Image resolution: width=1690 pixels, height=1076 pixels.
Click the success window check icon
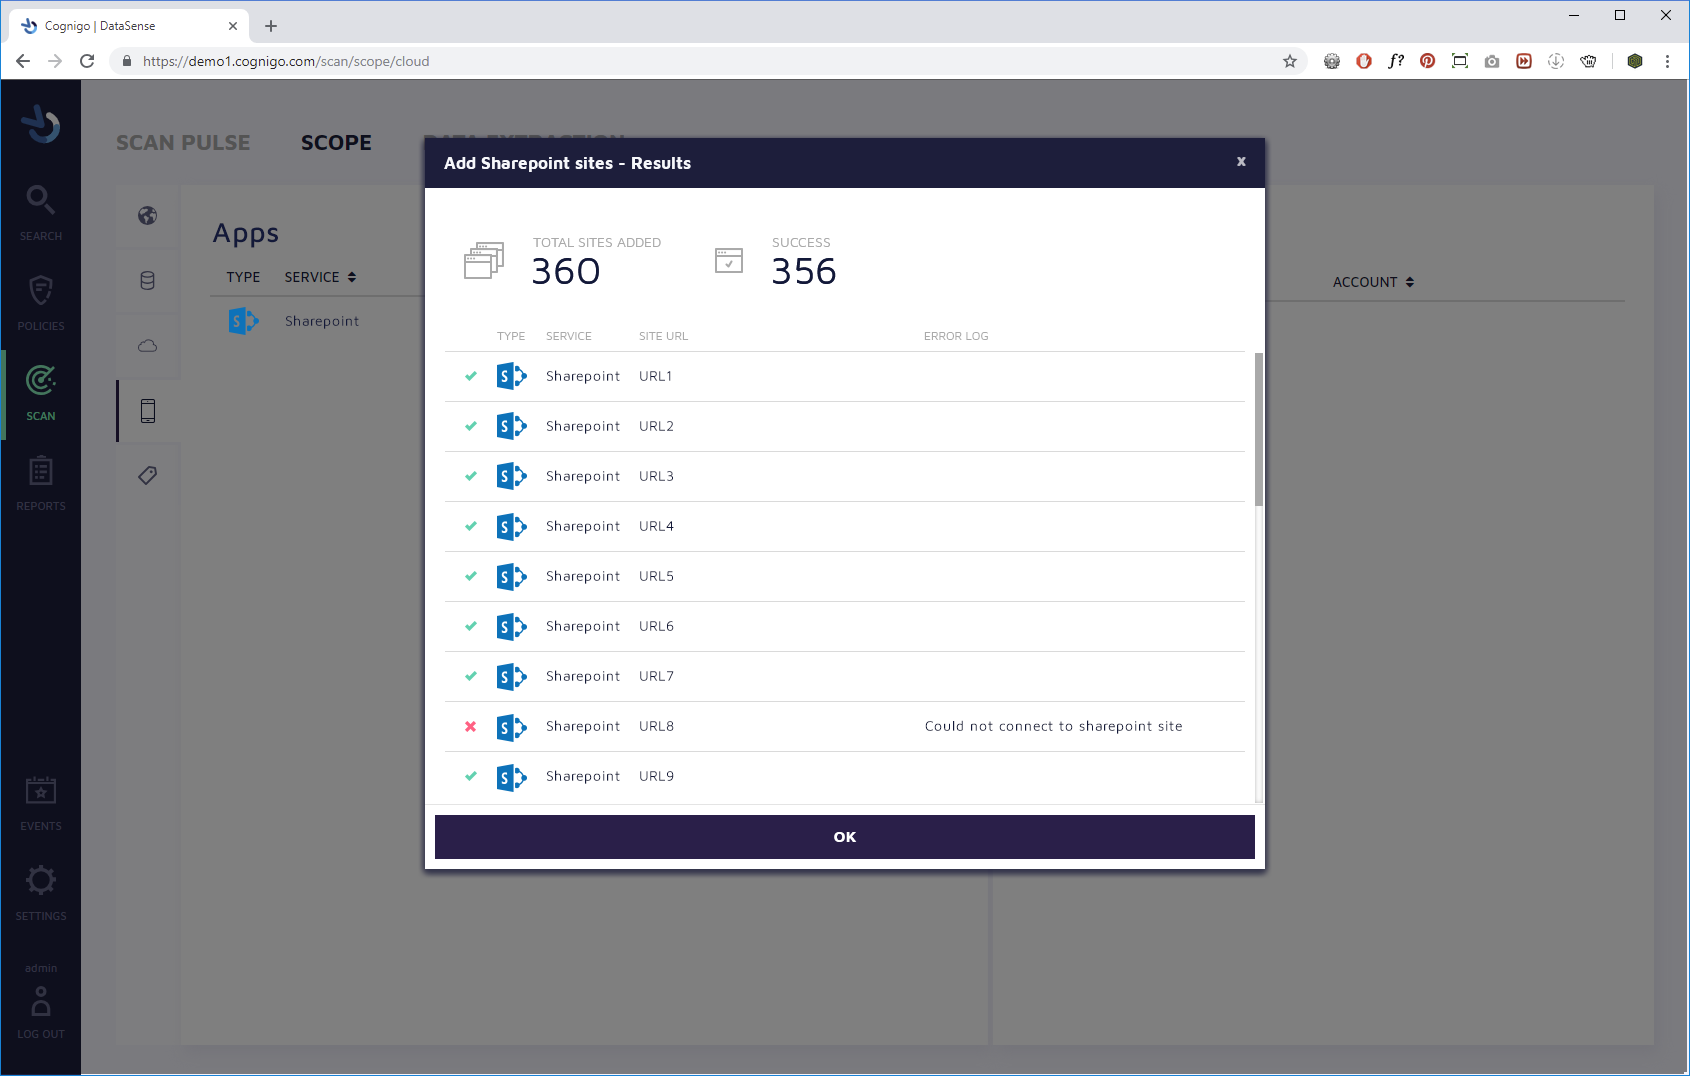coord(729,261)
